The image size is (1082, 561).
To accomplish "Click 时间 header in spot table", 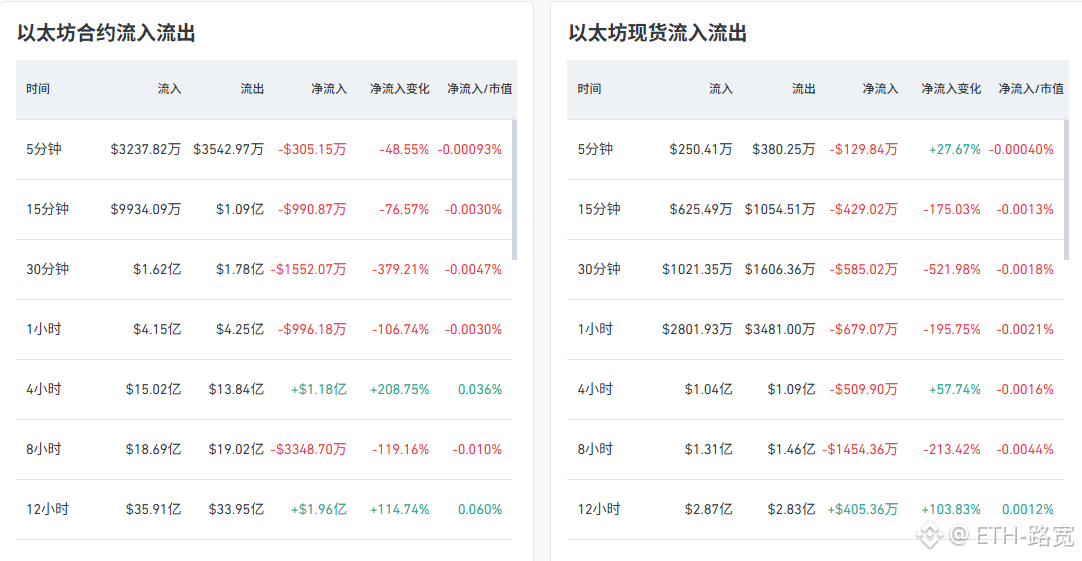I will pos(589,89).
